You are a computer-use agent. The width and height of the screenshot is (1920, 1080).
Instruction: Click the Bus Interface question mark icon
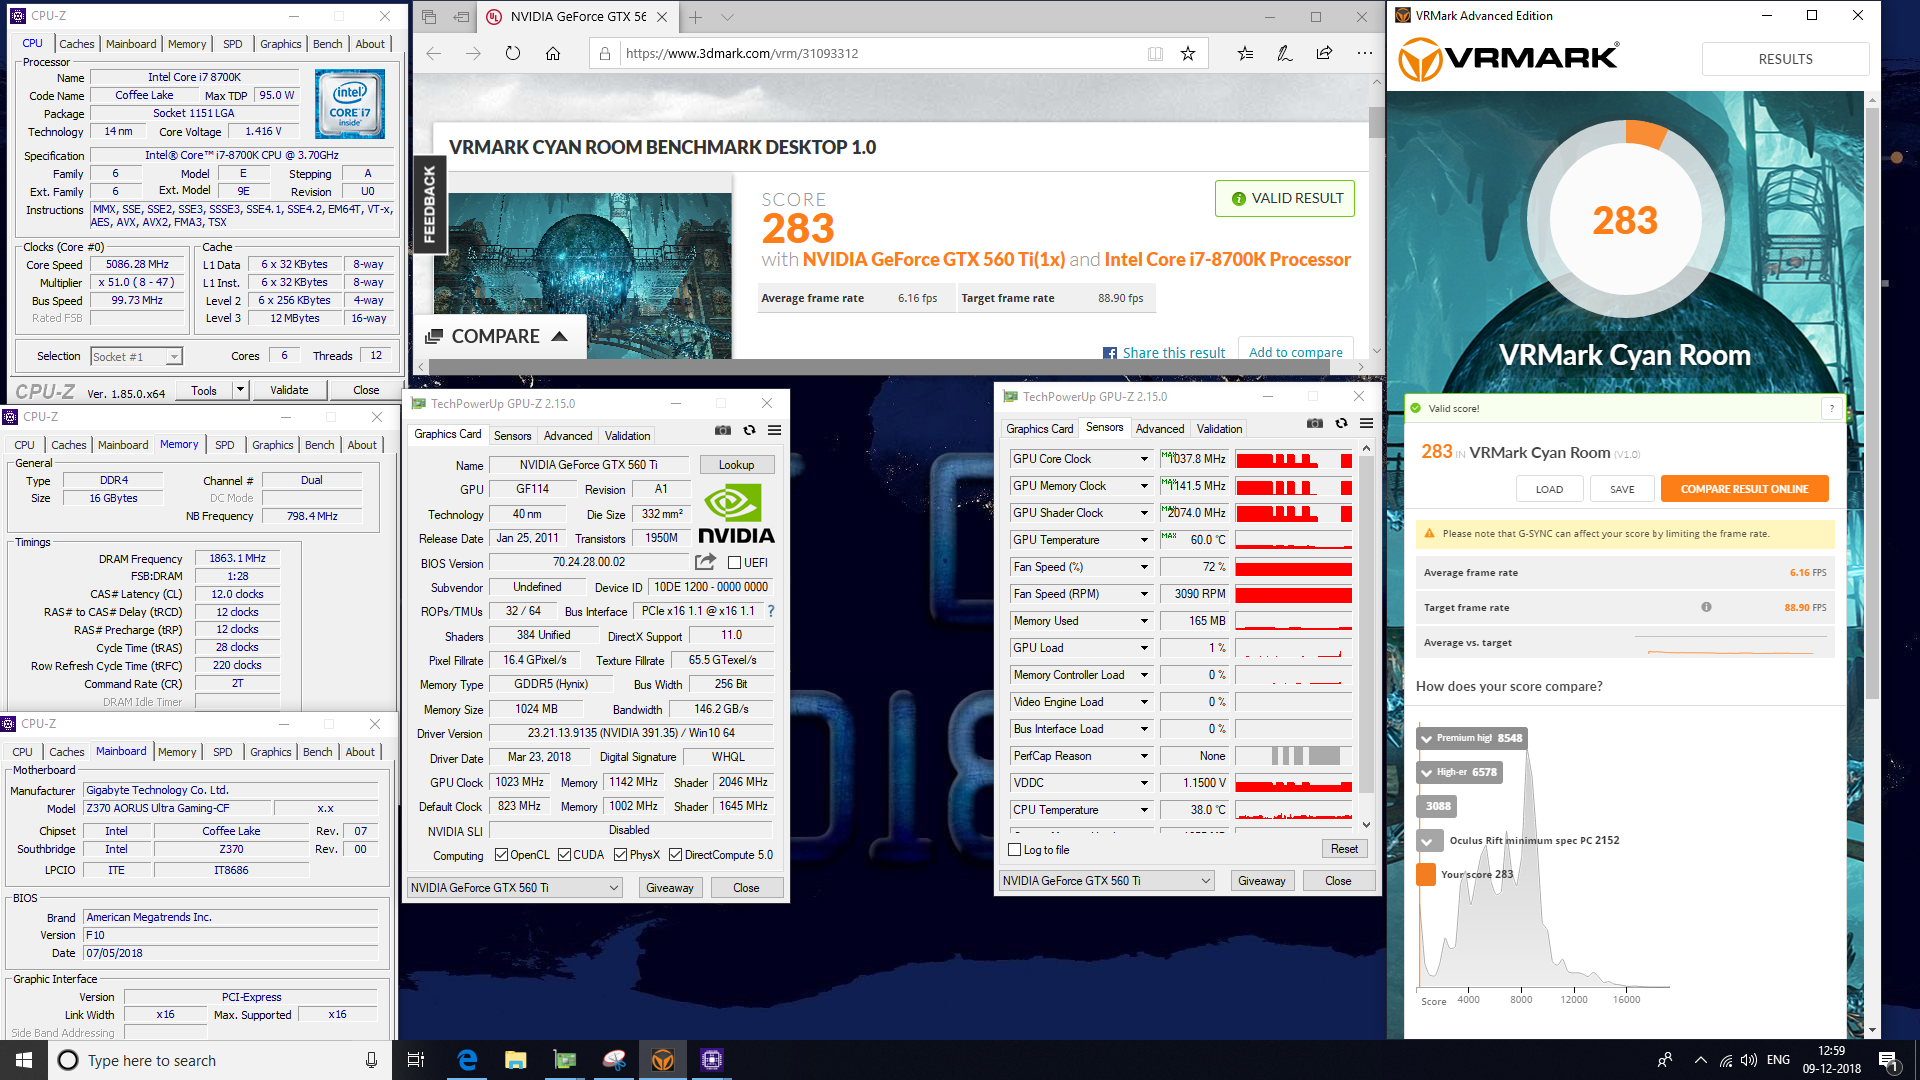771,611
